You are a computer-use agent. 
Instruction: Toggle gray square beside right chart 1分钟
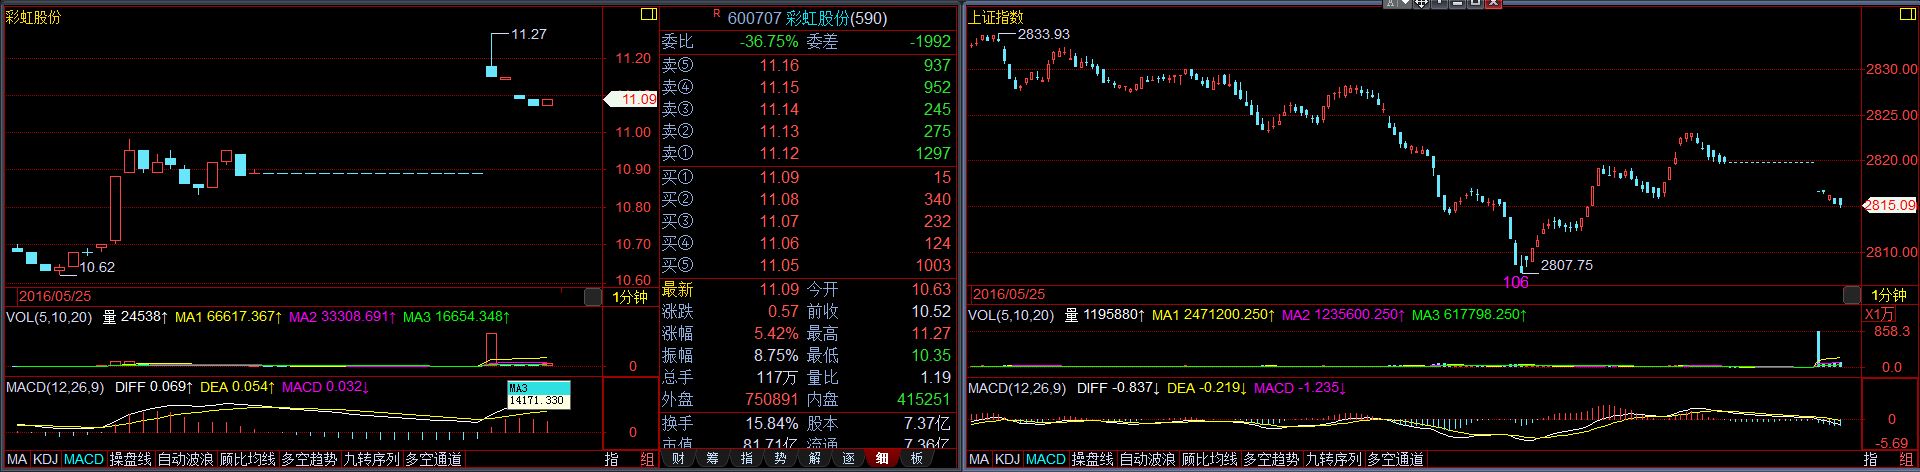click(1851, 295)
